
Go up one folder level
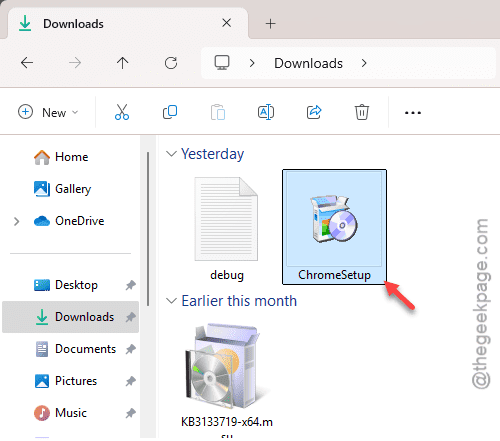click(x=122, y=63)
